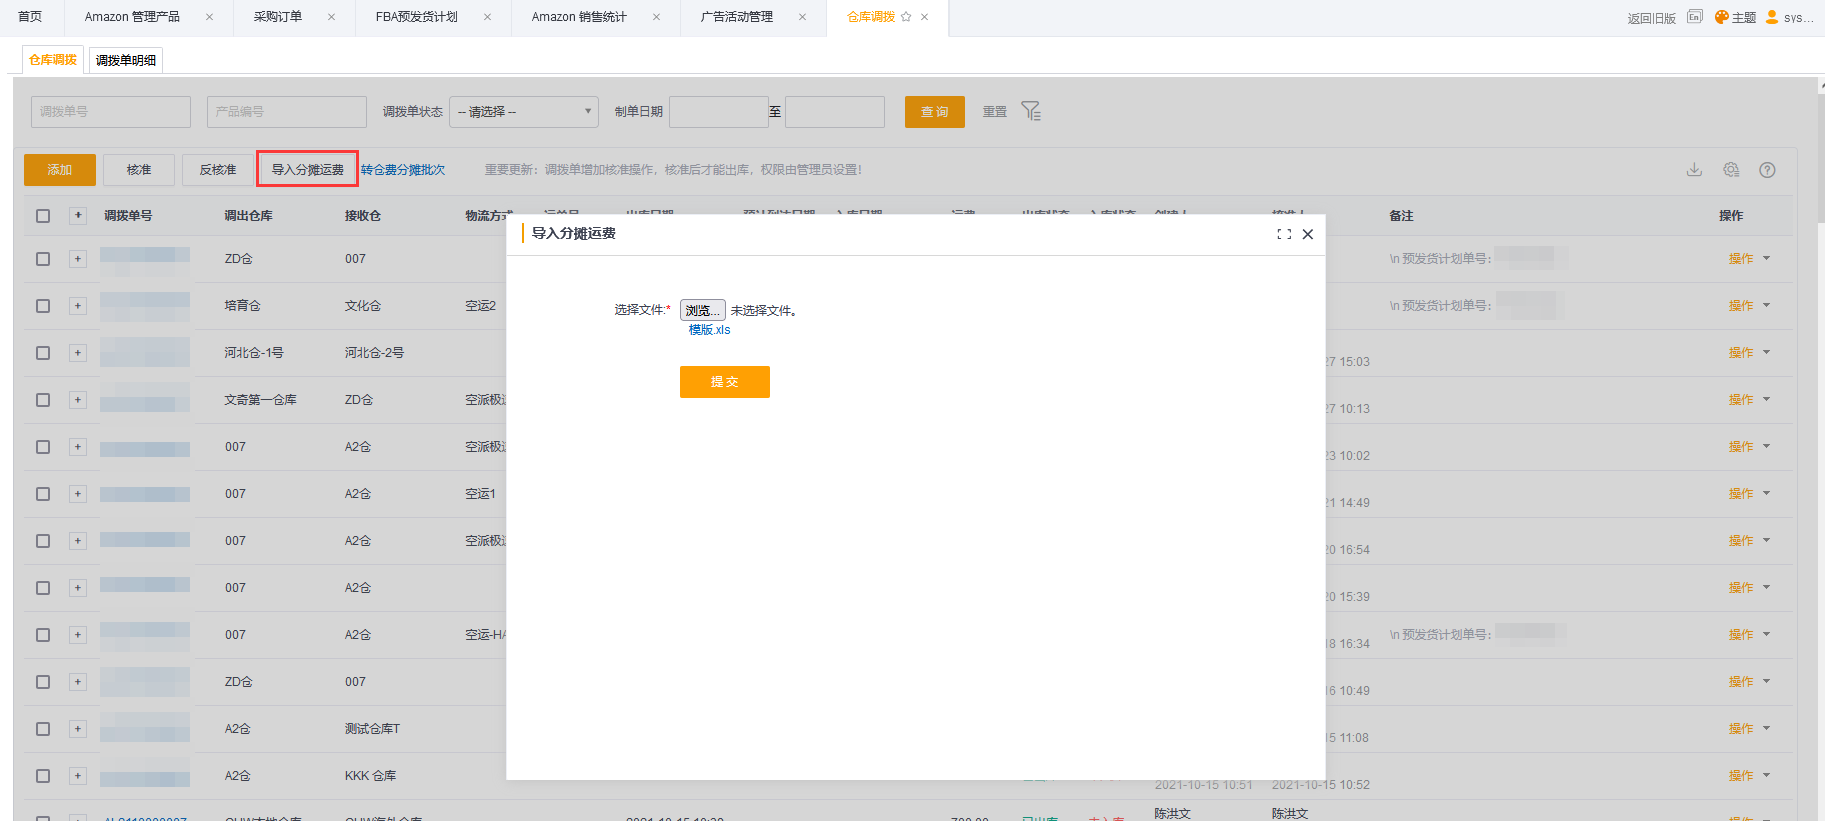Open 操作 dropdown for the first row
Screen dimensions: 1825x821
[1749, 259]
